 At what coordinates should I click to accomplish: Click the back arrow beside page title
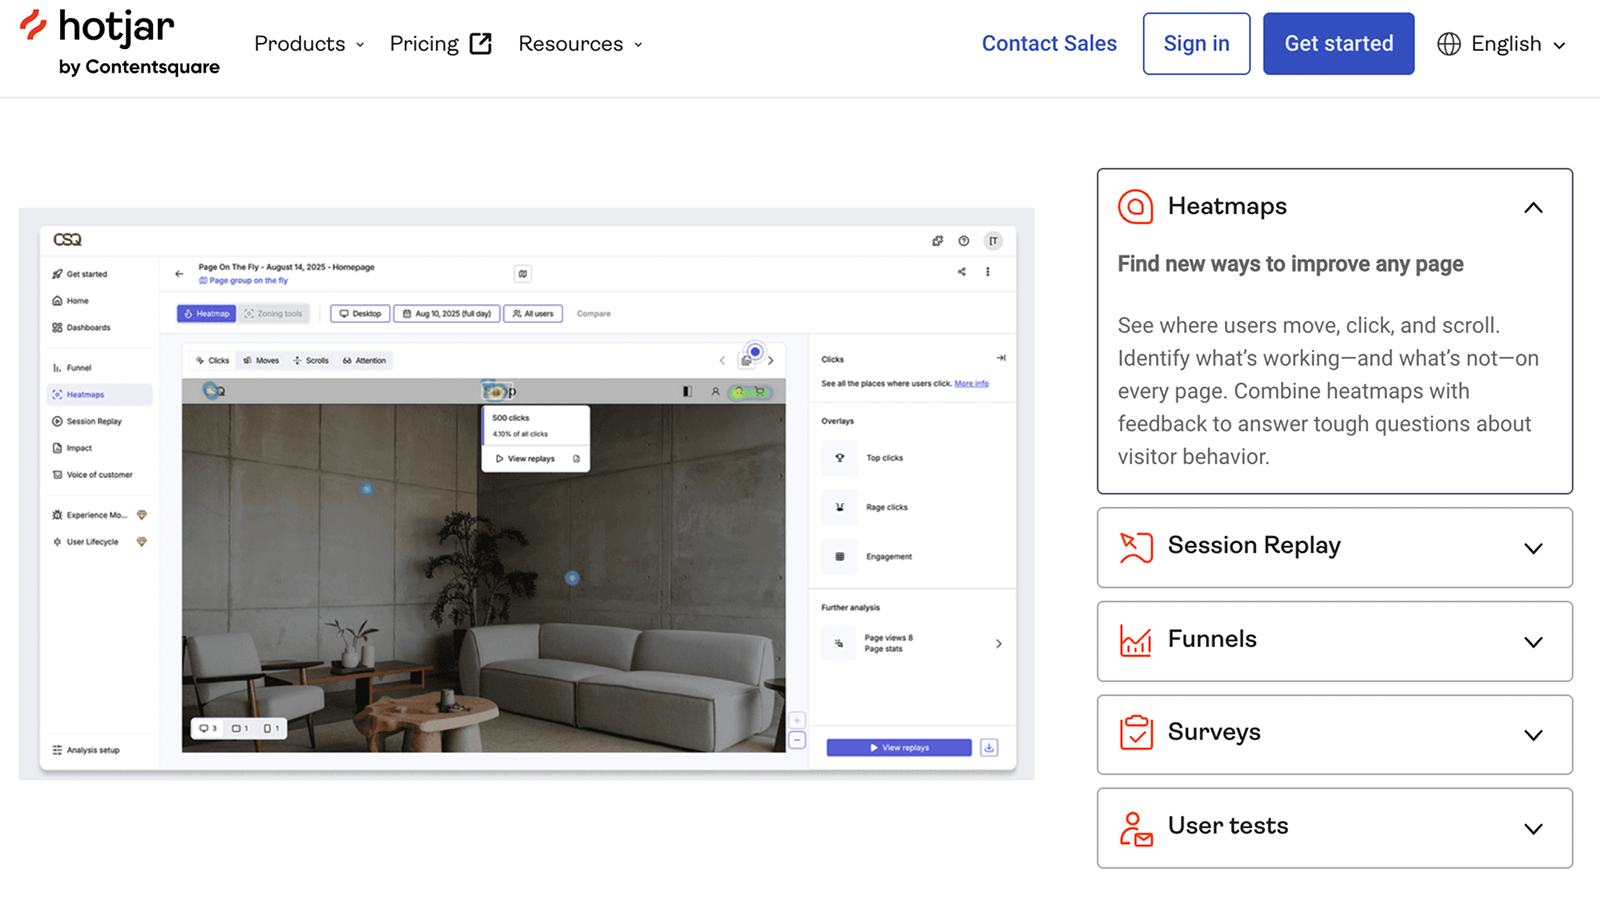(x=179, y=274)
